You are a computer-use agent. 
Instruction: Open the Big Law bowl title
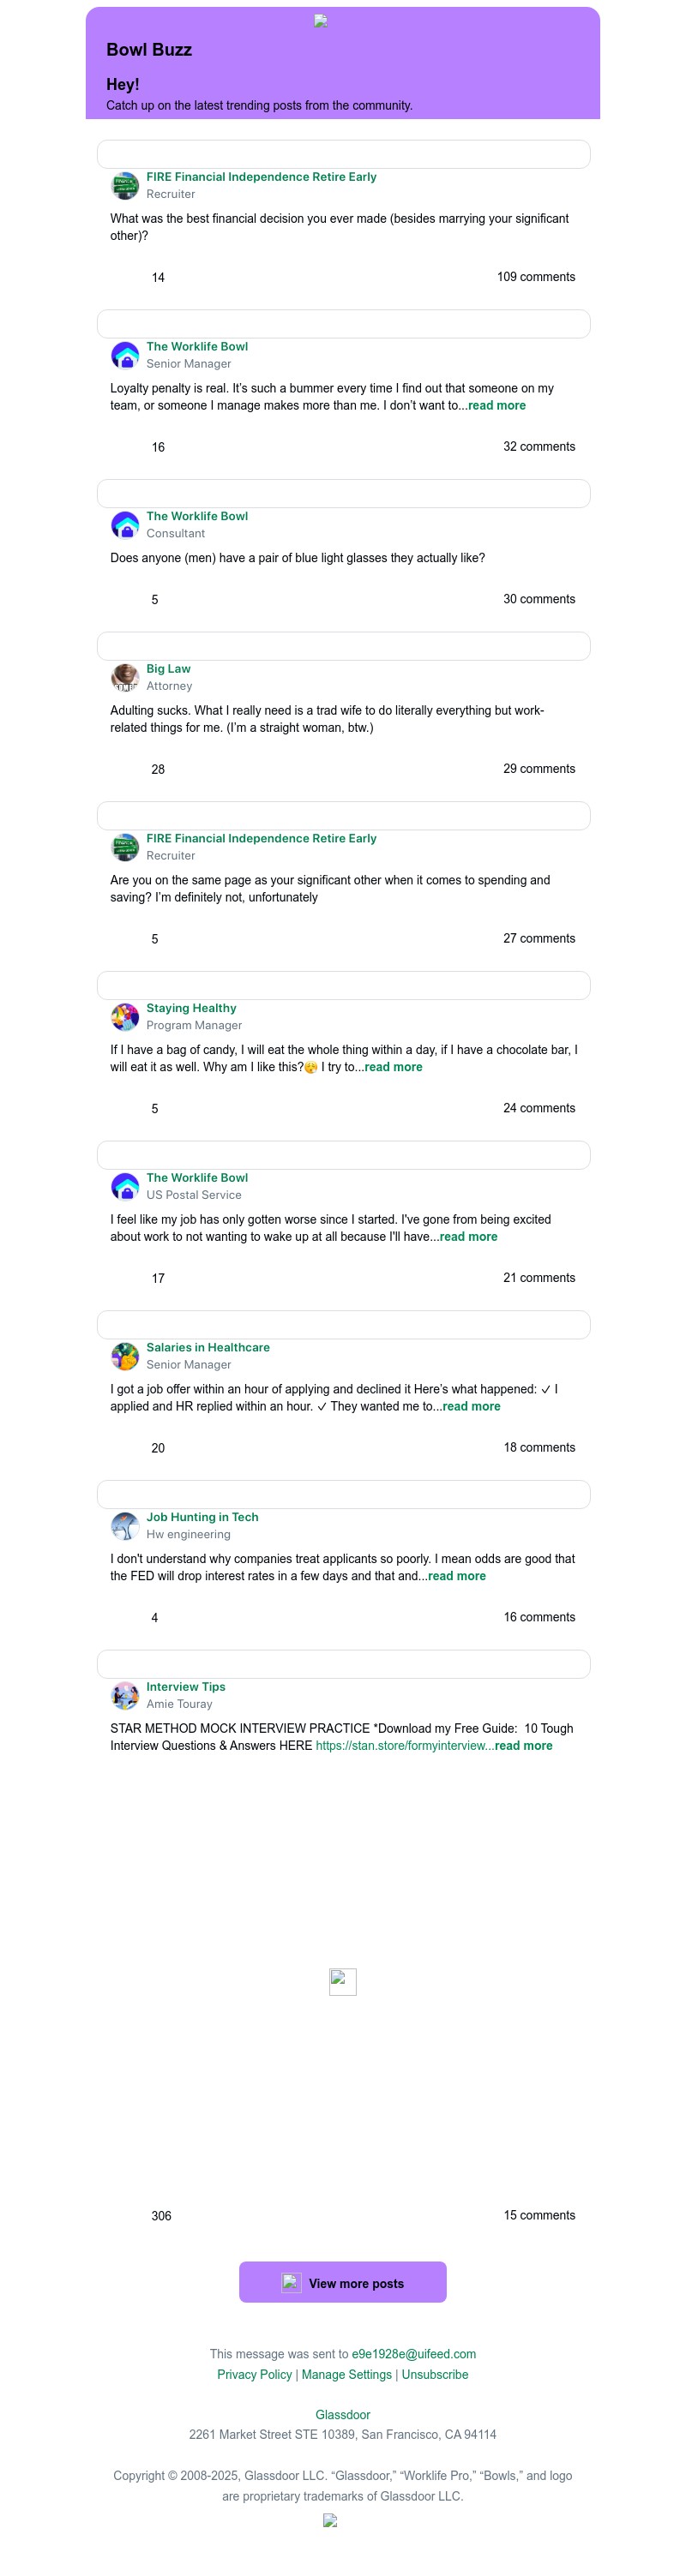168,669
